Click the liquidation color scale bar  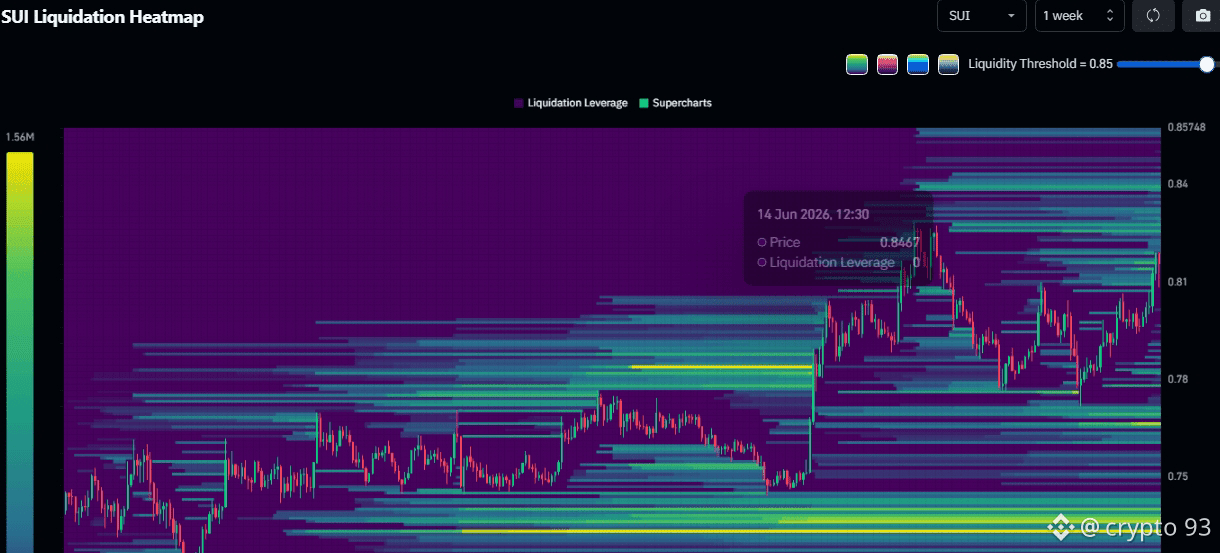(x=20, y=352)
